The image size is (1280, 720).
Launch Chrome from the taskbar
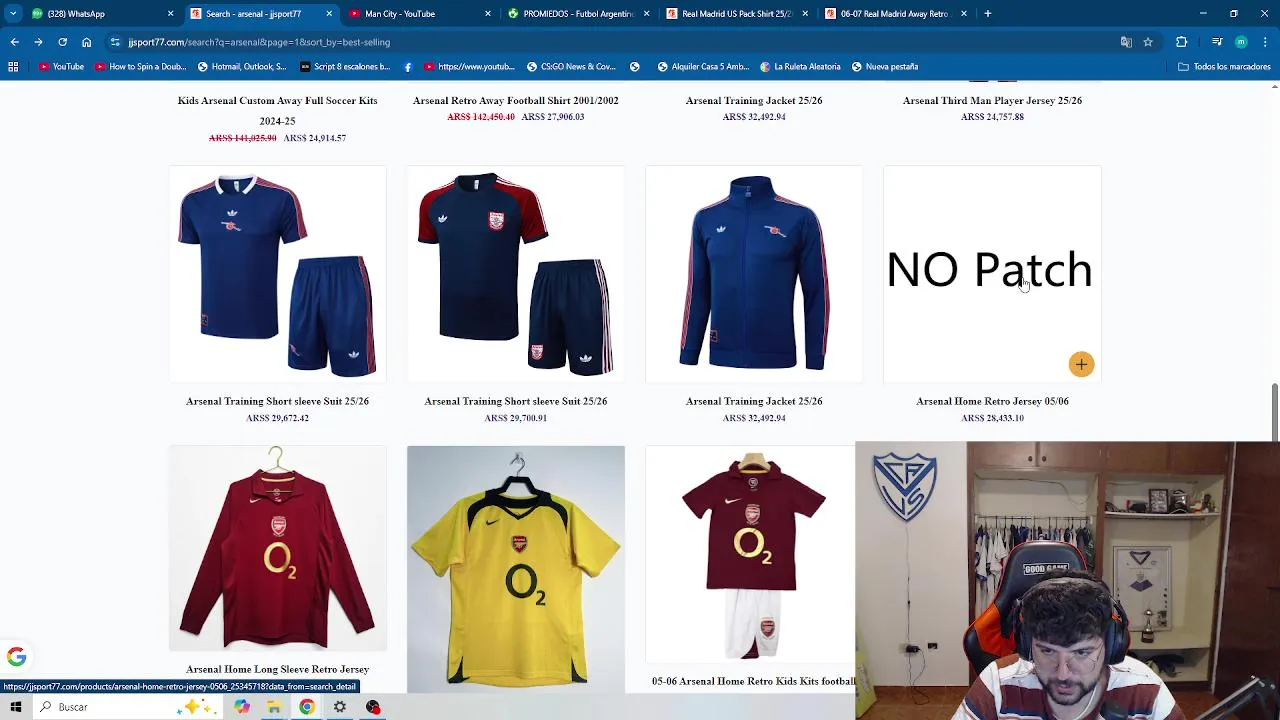pos(306,707)
